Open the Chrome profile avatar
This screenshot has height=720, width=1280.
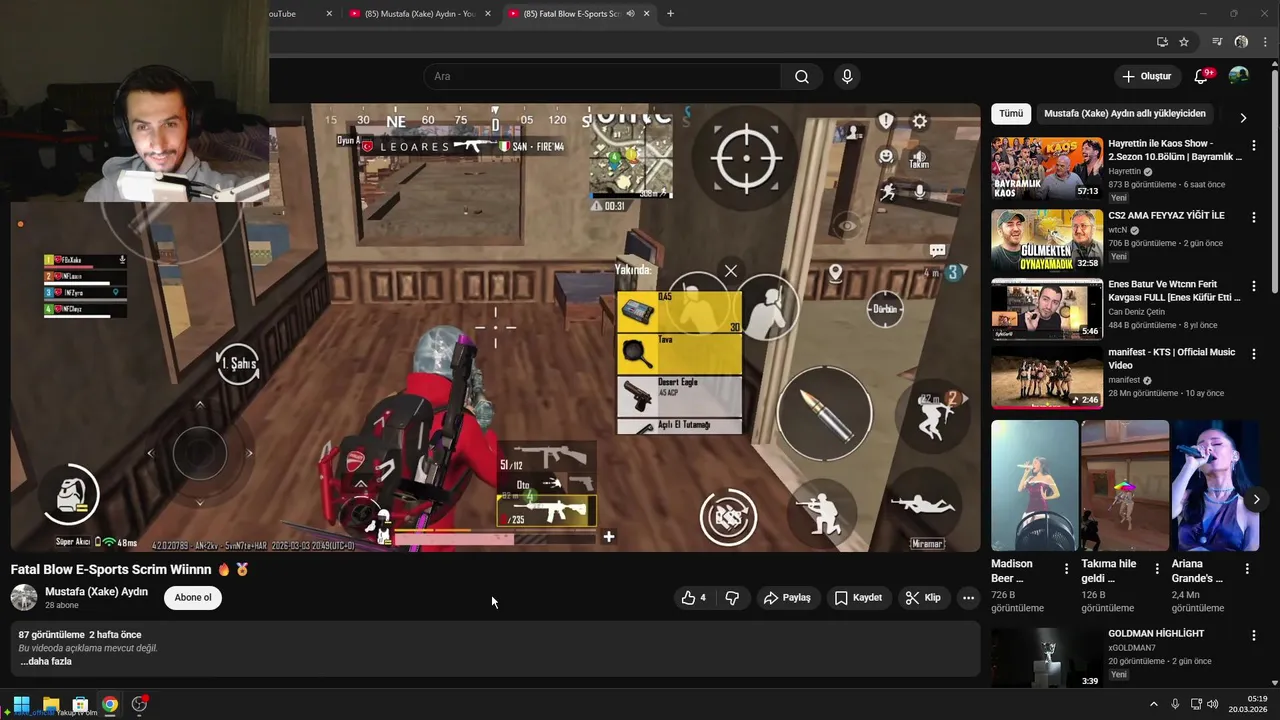pos(1241,42)
